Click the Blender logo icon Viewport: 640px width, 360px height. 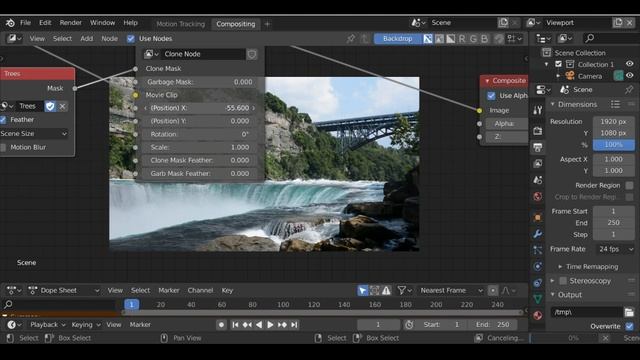coord(11,23)
